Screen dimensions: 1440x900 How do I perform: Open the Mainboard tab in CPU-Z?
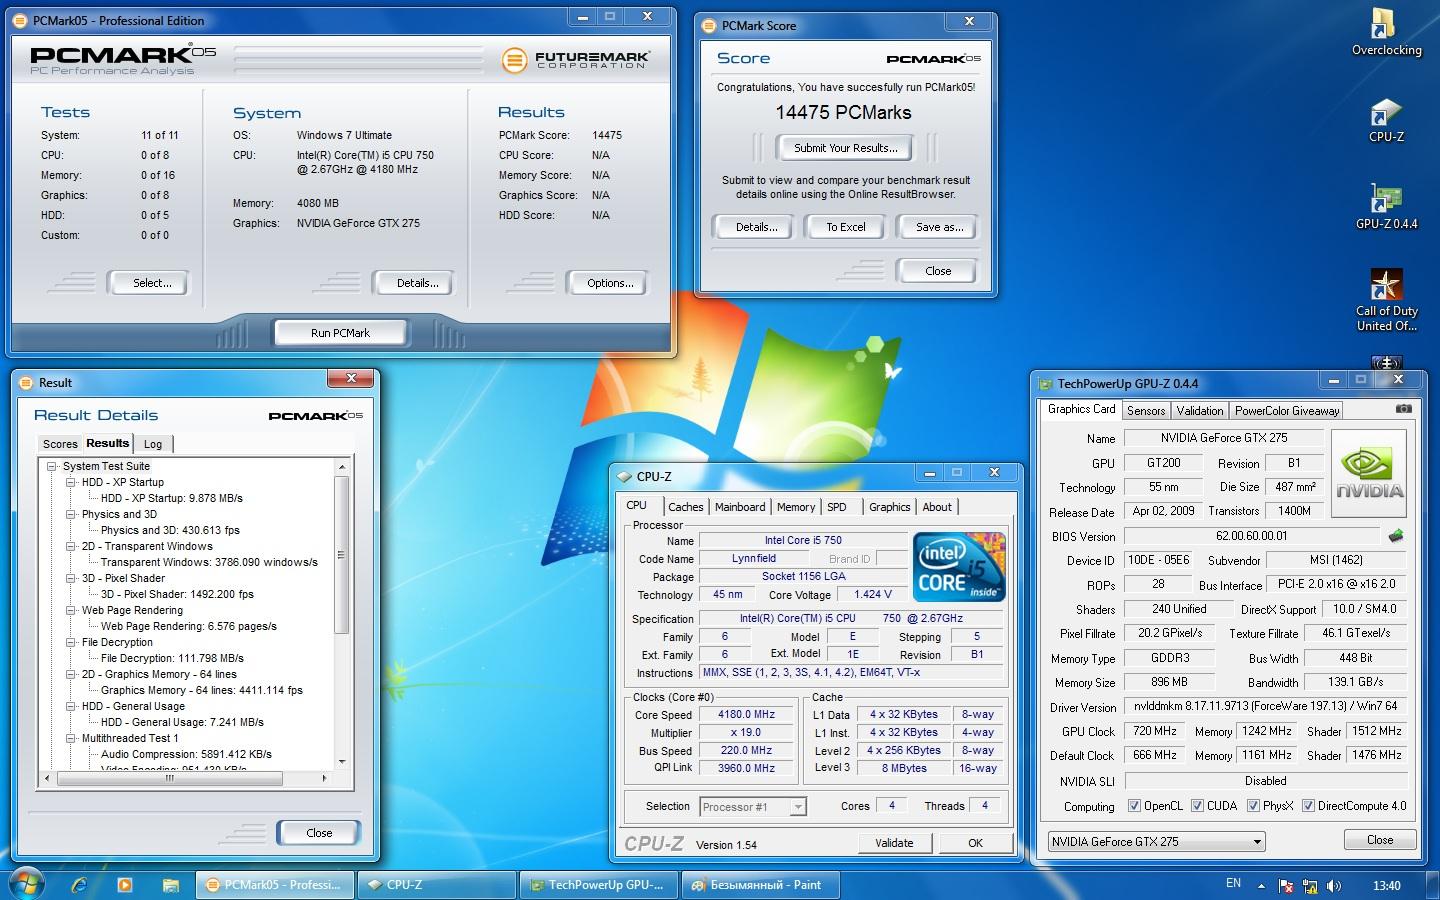[740, 507]
